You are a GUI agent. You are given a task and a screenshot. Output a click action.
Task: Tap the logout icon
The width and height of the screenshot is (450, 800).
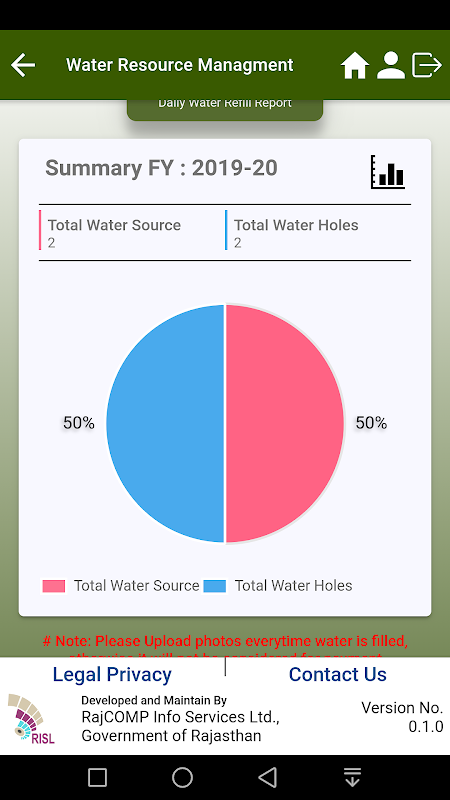(427, 65)
